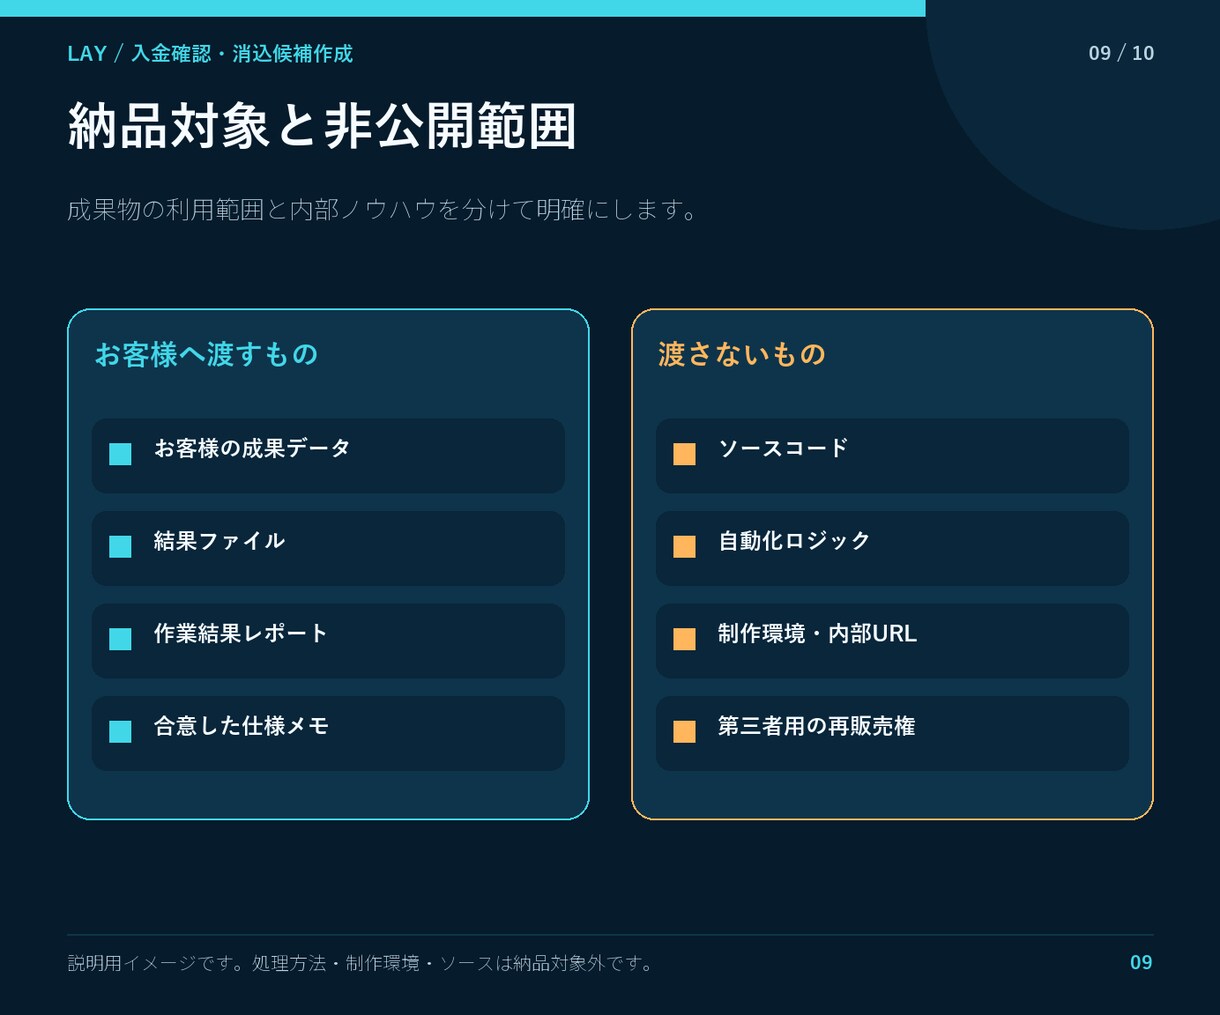This screenshot has height=1015, width=1220.
Task: Click the LAY / 入金確認・消込候補作成 header label
Action: [x=210, y=53]
